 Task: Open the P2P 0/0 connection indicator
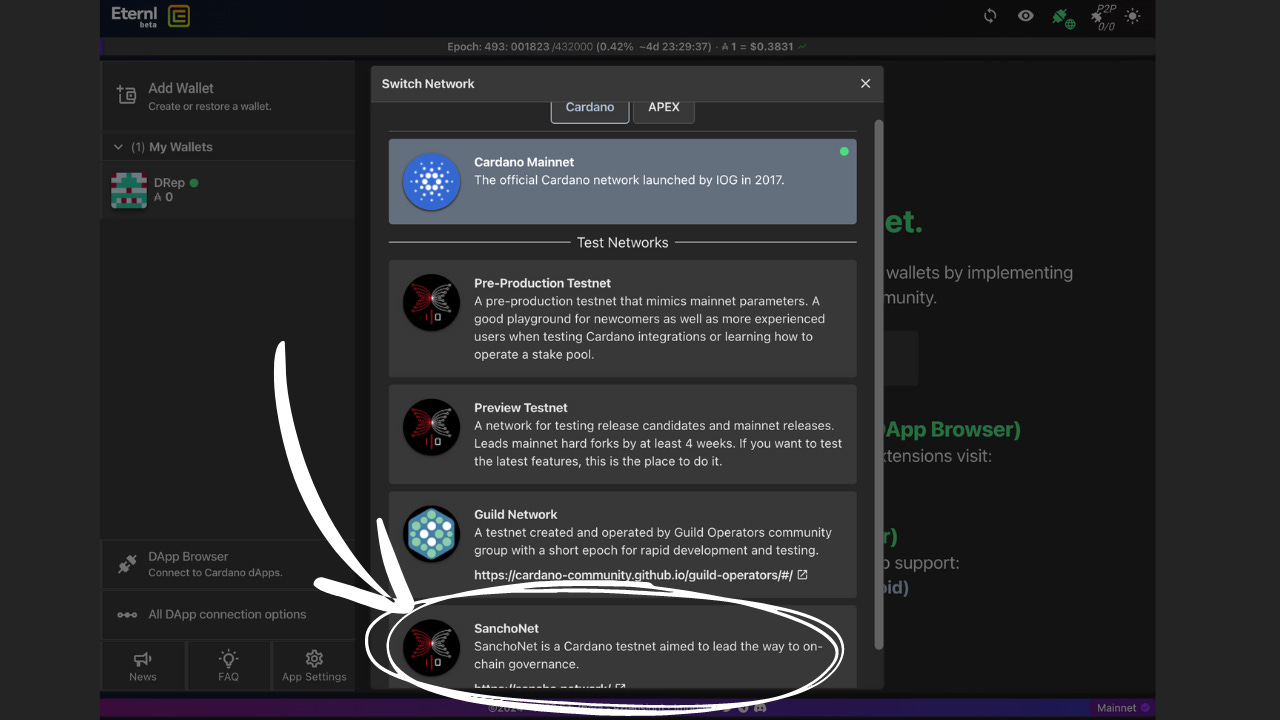click(x=1104, y=16)
